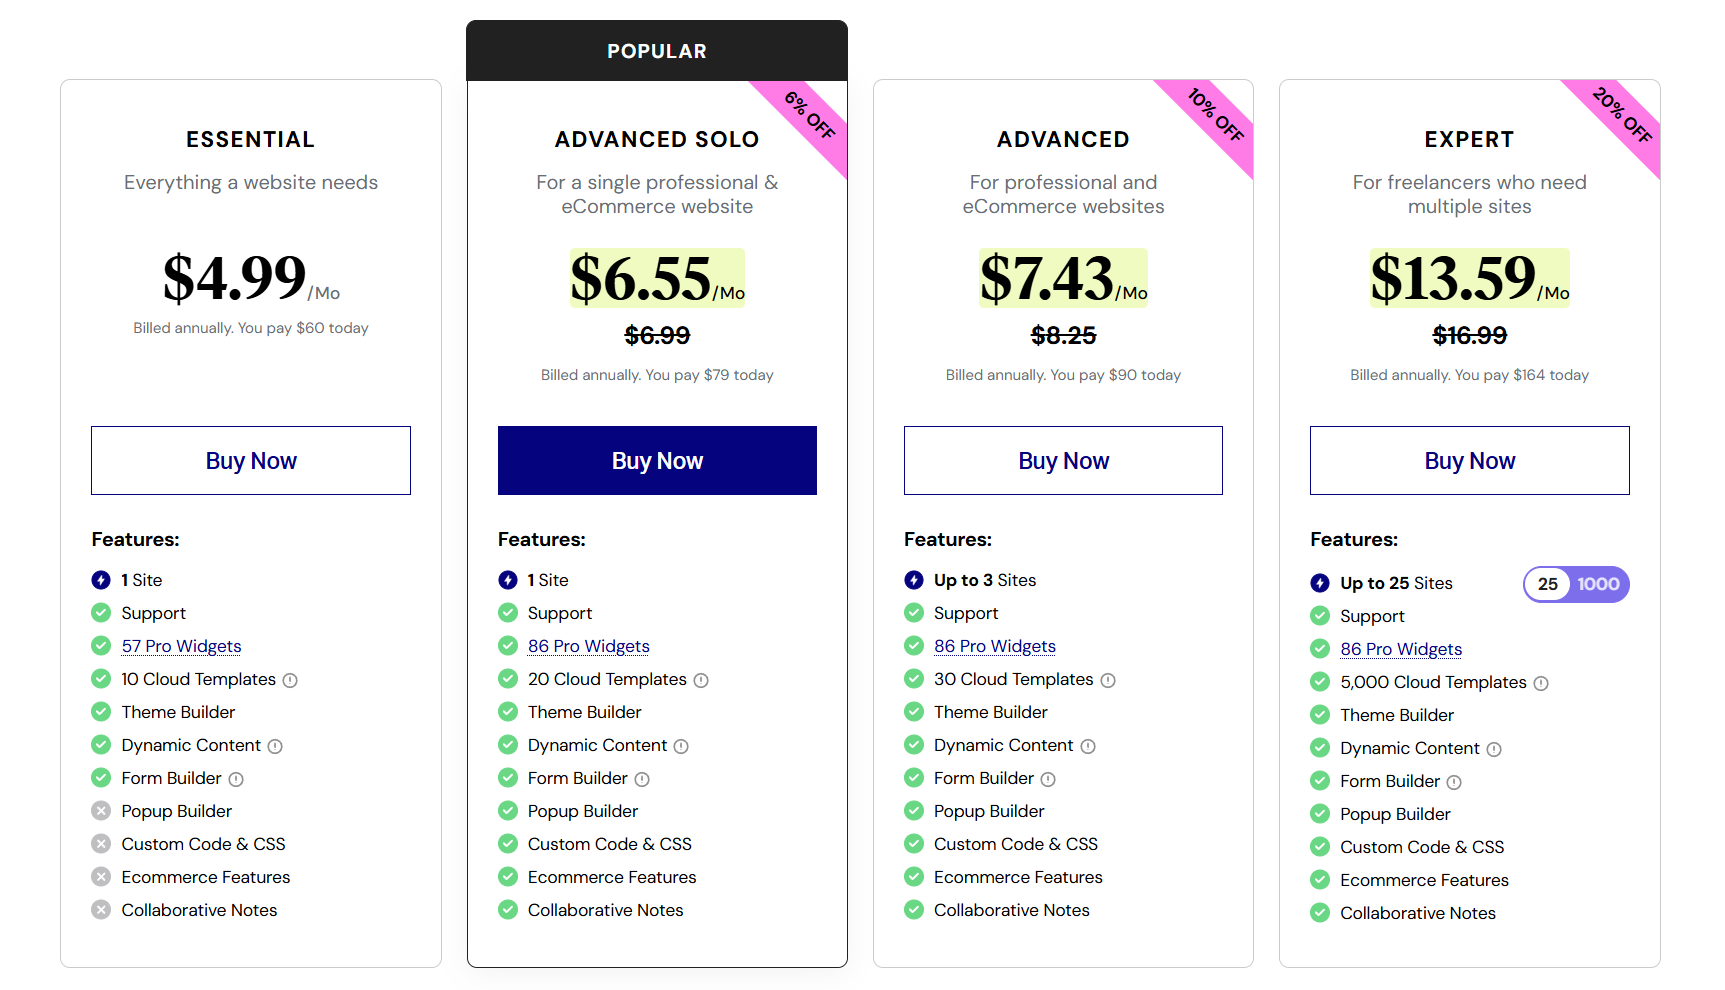Click Essential plan Form Builder info icon
The image size is (1725, 990).
tap(236, 779)
